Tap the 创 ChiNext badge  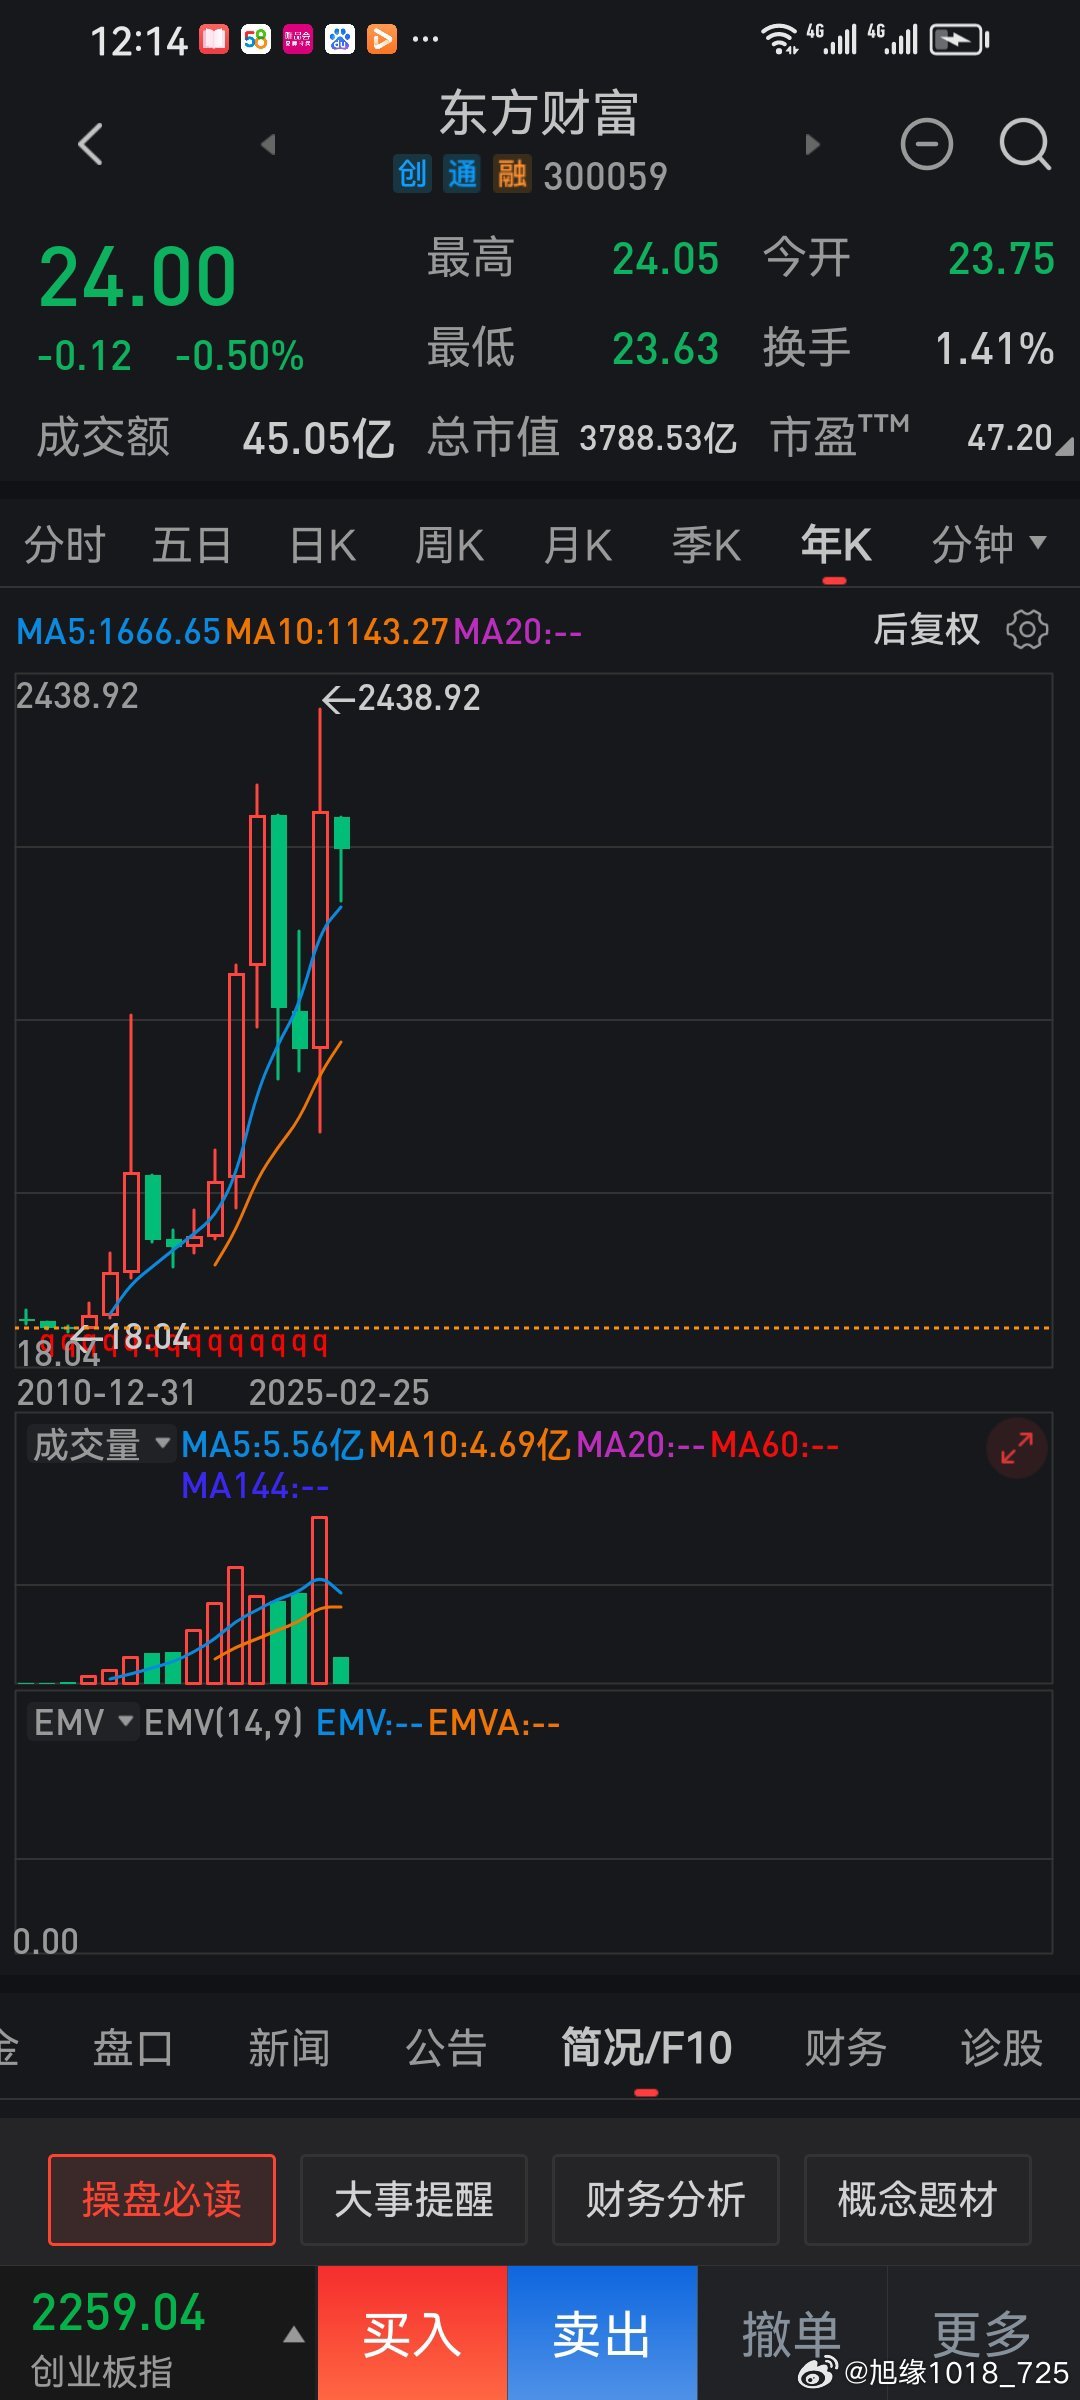[x=412, y=174]
